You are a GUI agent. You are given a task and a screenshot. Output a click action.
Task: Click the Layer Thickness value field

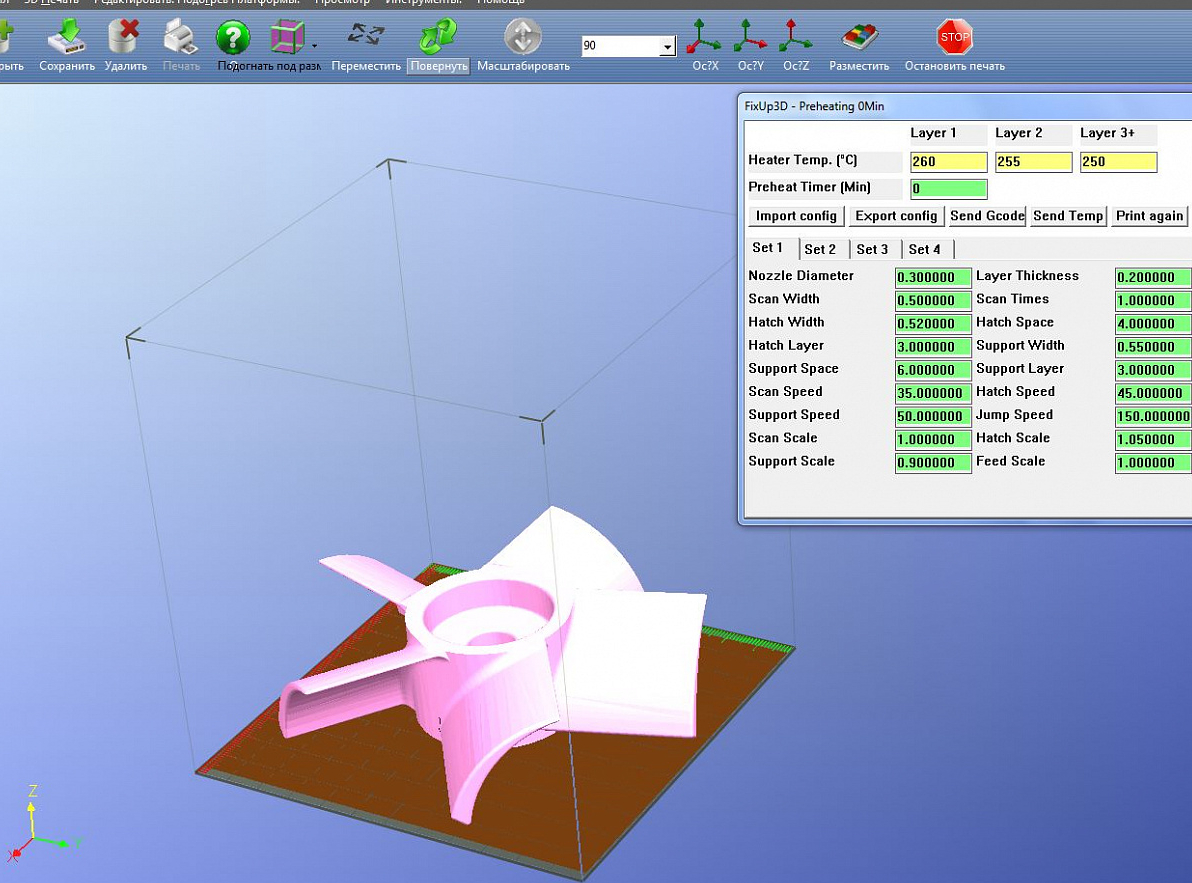pos(1152,277)
